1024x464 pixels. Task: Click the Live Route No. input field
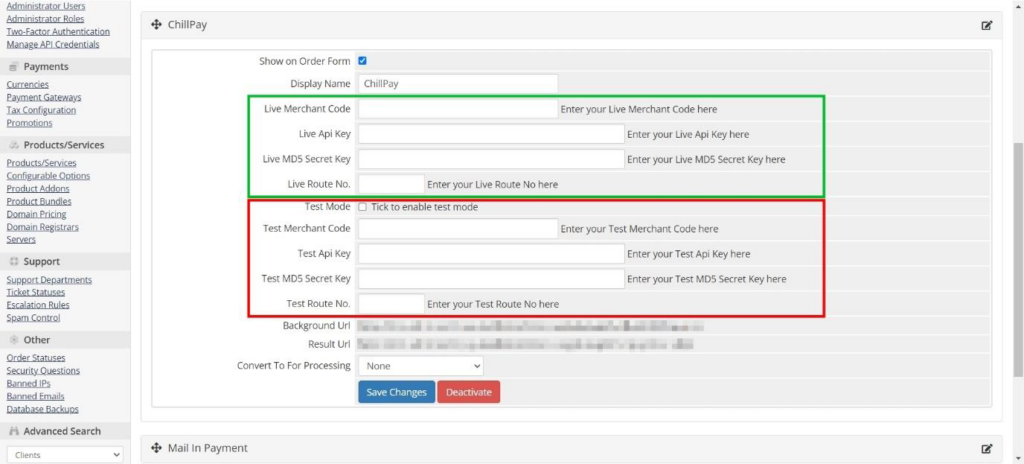pyautogui.click(x=391, y=184)
